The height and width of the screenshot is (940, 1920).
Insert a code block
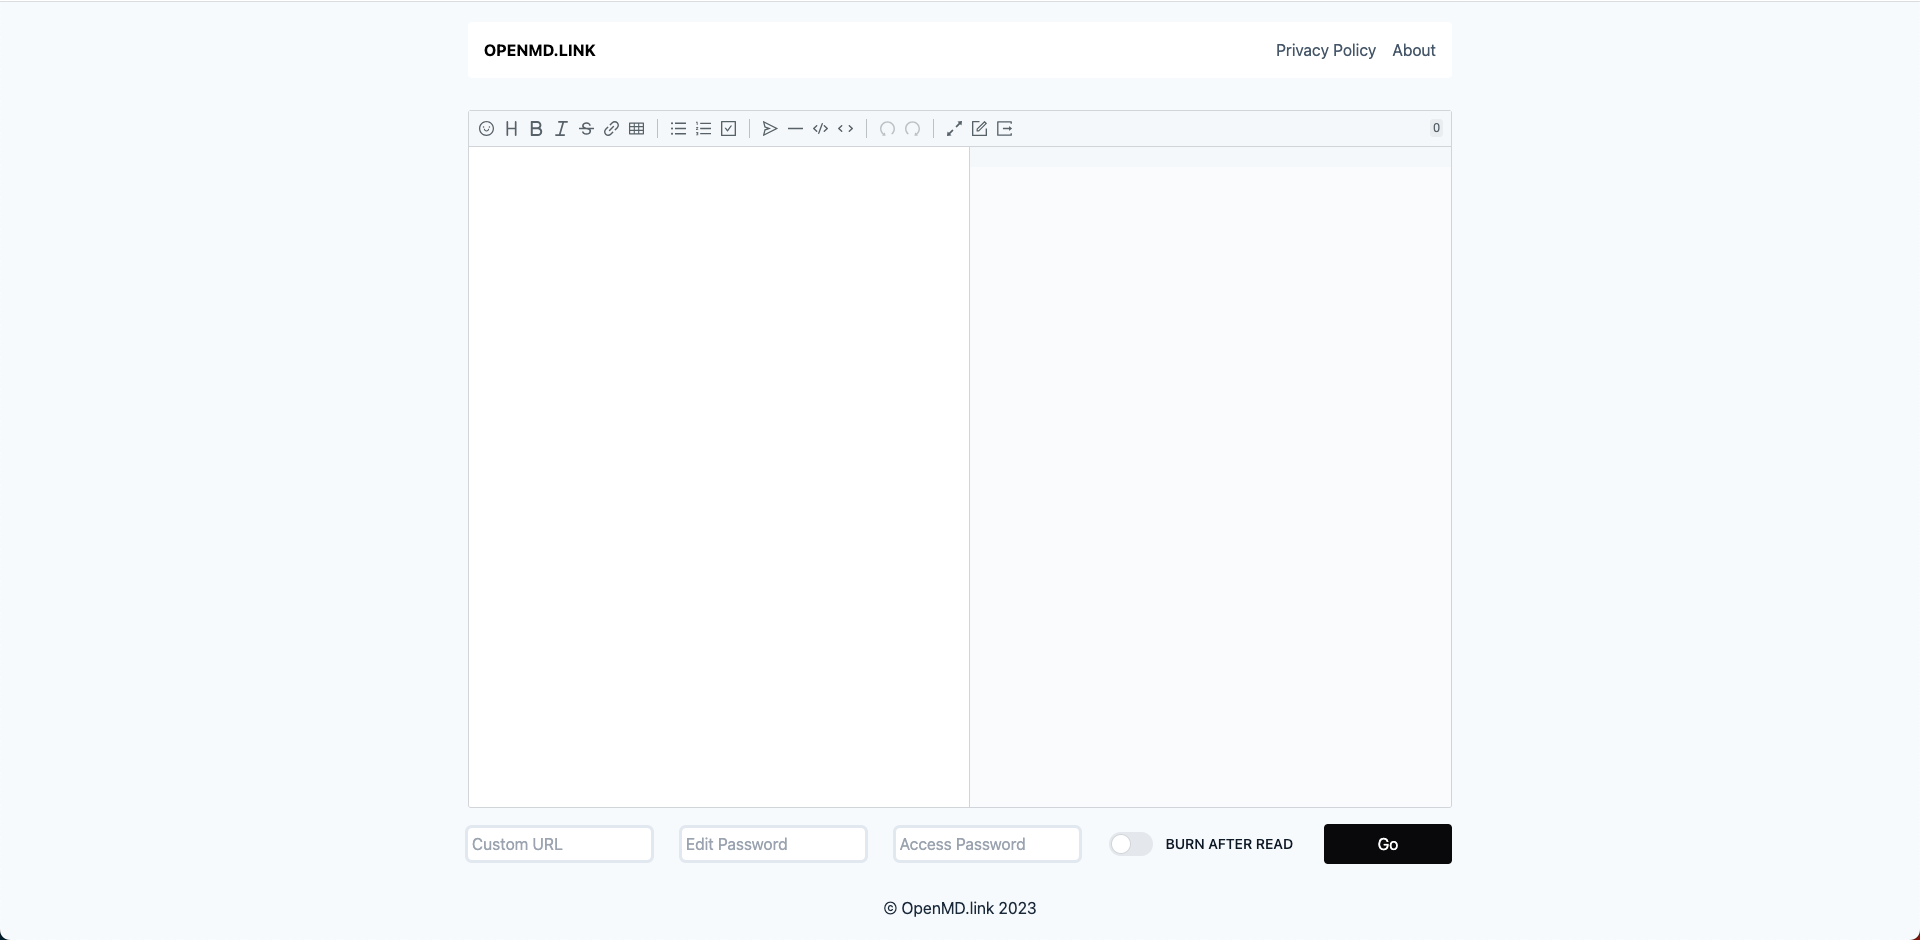pyautogui.click(x=820, y=128)
